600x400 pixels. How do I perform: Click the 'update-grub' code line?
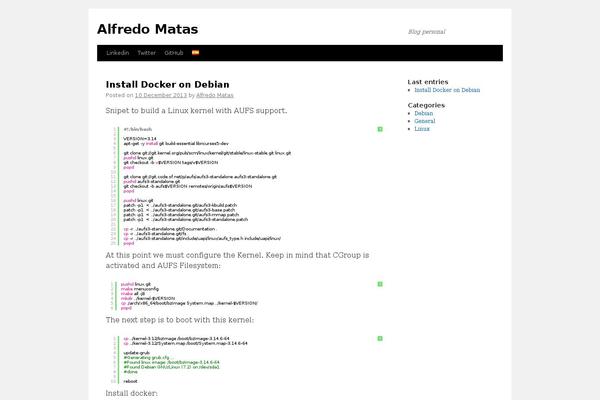(137, 353)
